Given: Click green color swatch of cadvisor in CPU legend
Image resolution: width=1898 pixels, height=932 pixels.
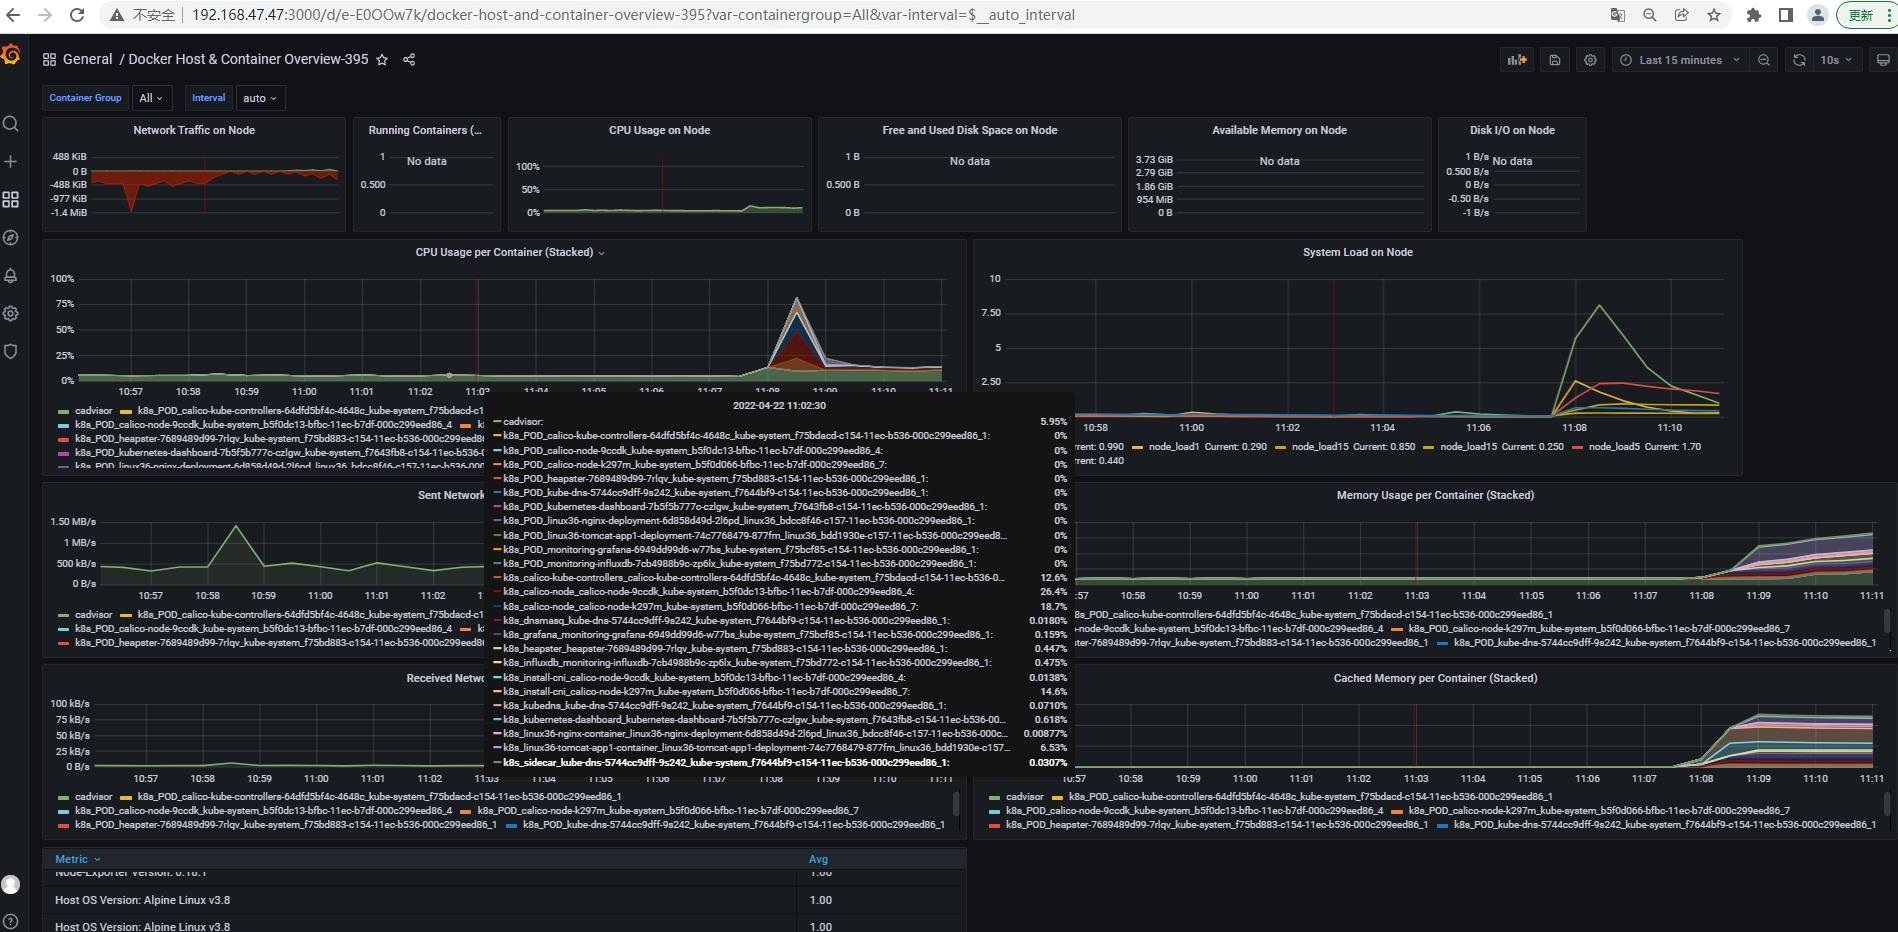Looking at the screenshot, I should pyautogui.click(x=64, y=412).
